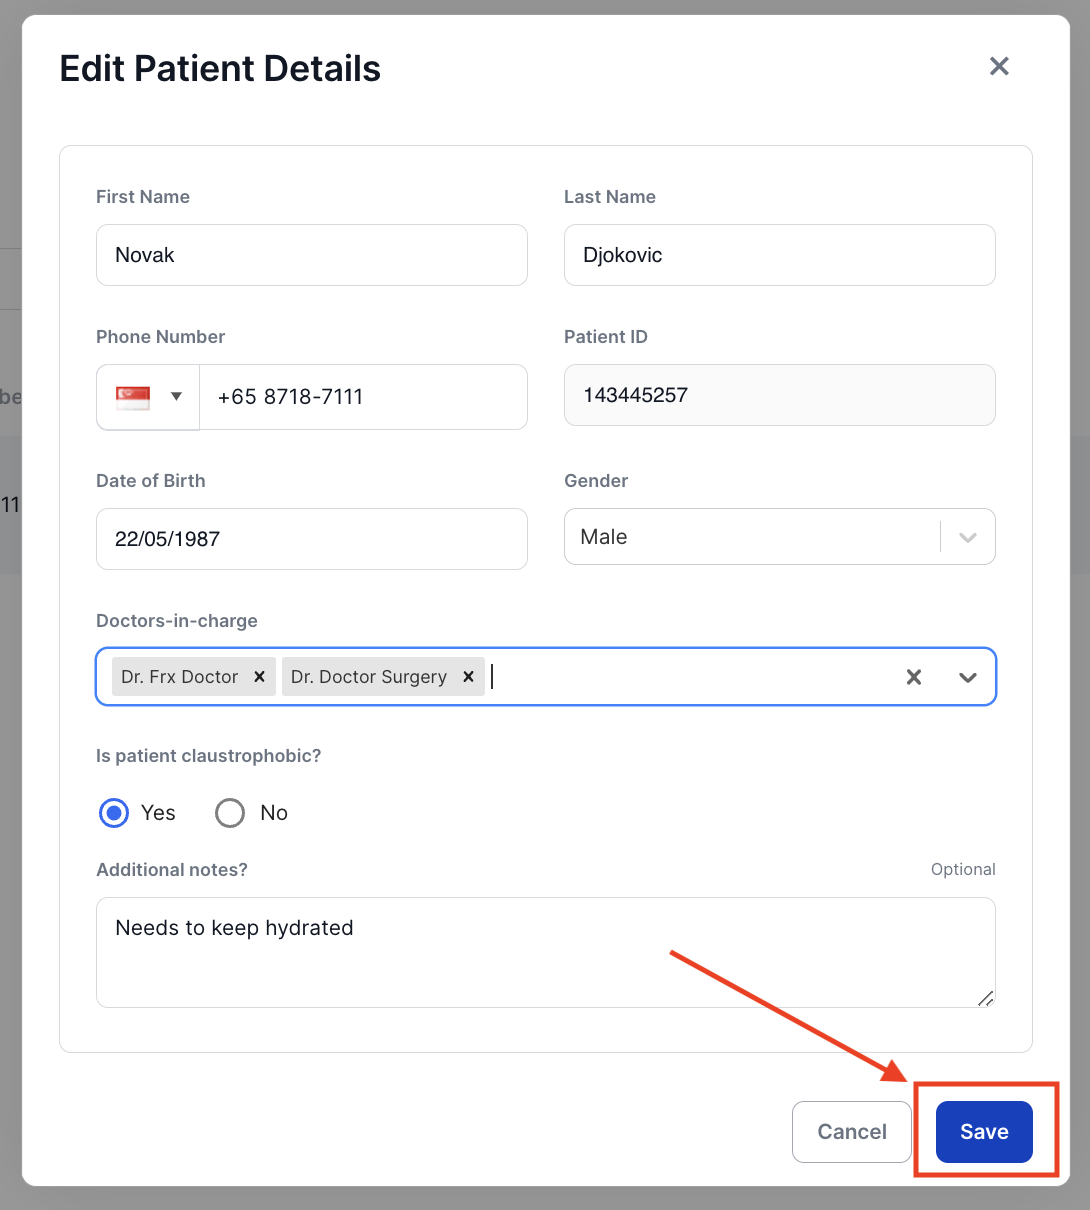Click the Date of Birth input field
The height and width of the screenshot is (1210, 1090).
click(x=311, y=539)
